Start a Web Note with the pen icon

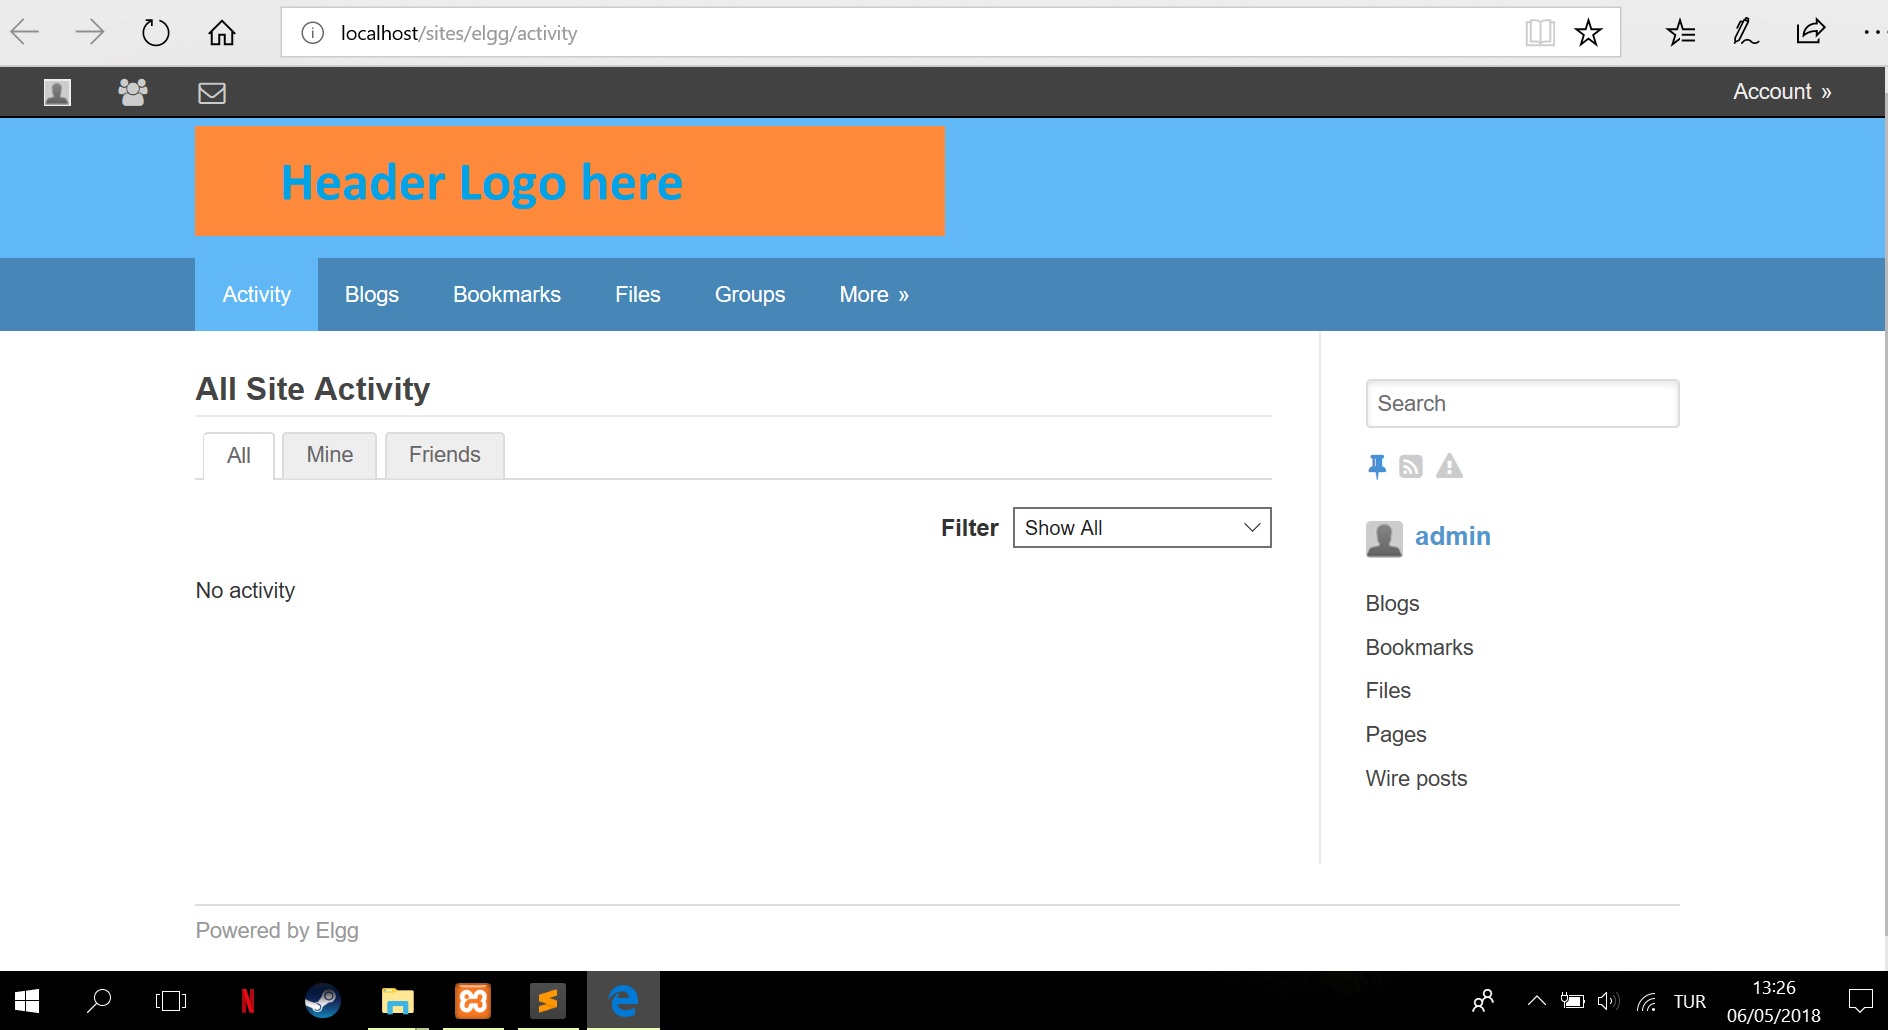click(x=1744, y=31)
